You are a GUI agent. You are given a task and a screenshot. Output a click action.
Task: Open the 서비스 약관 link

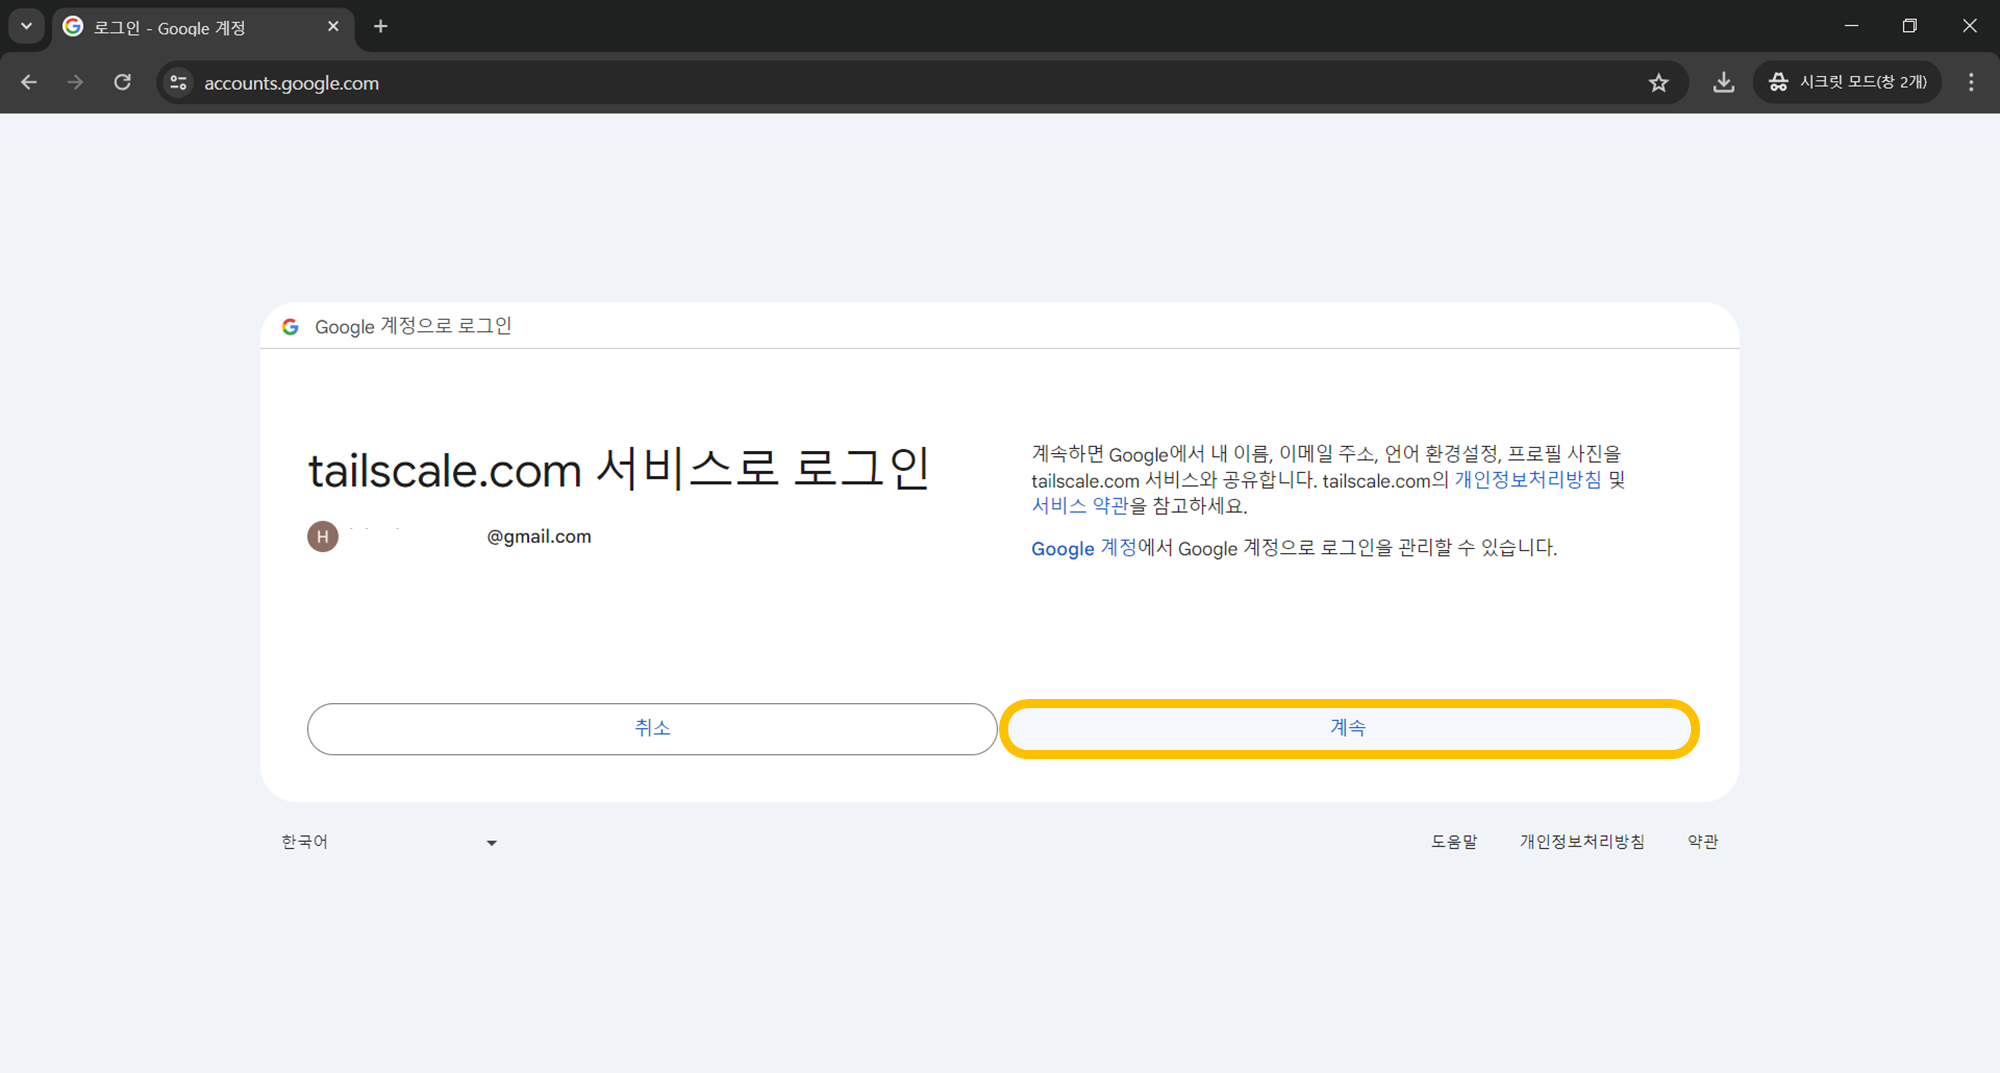(1080, 506)
